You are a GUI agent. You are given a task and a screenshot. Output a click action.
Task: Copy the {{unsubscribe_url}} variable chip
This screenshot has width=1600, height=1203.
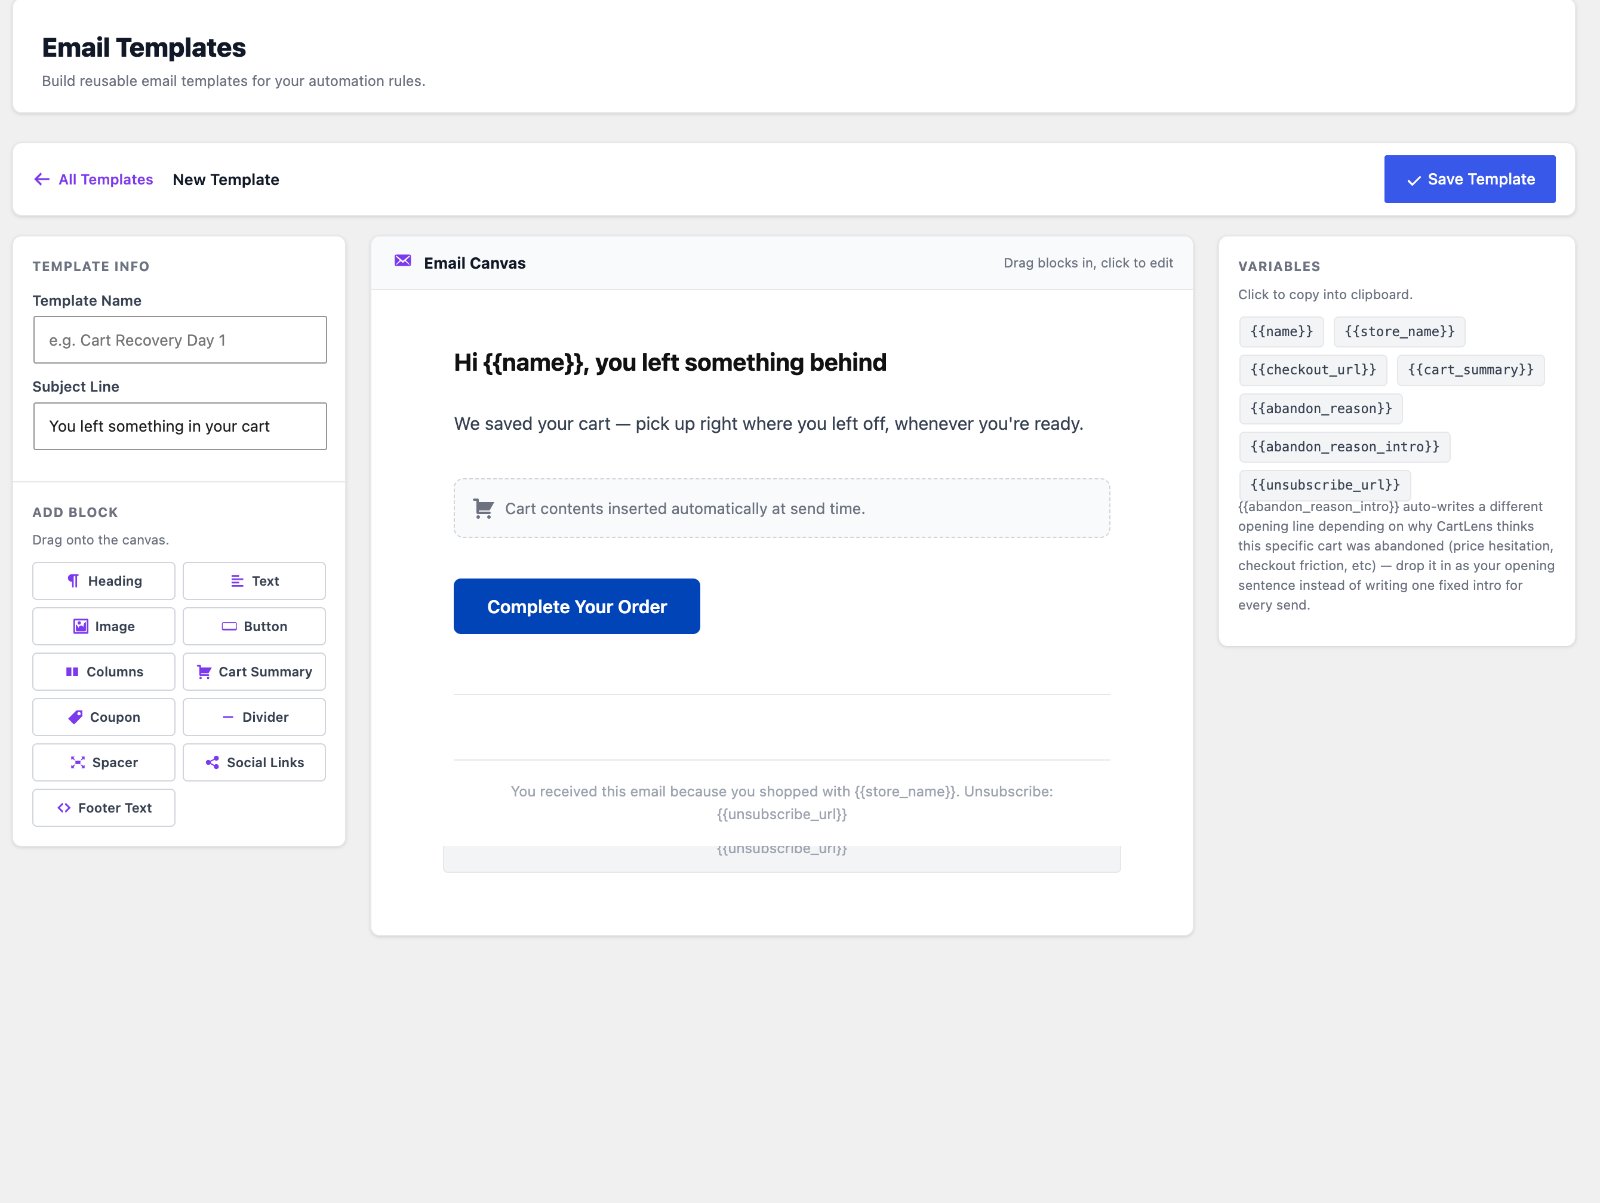[1325, 485]
